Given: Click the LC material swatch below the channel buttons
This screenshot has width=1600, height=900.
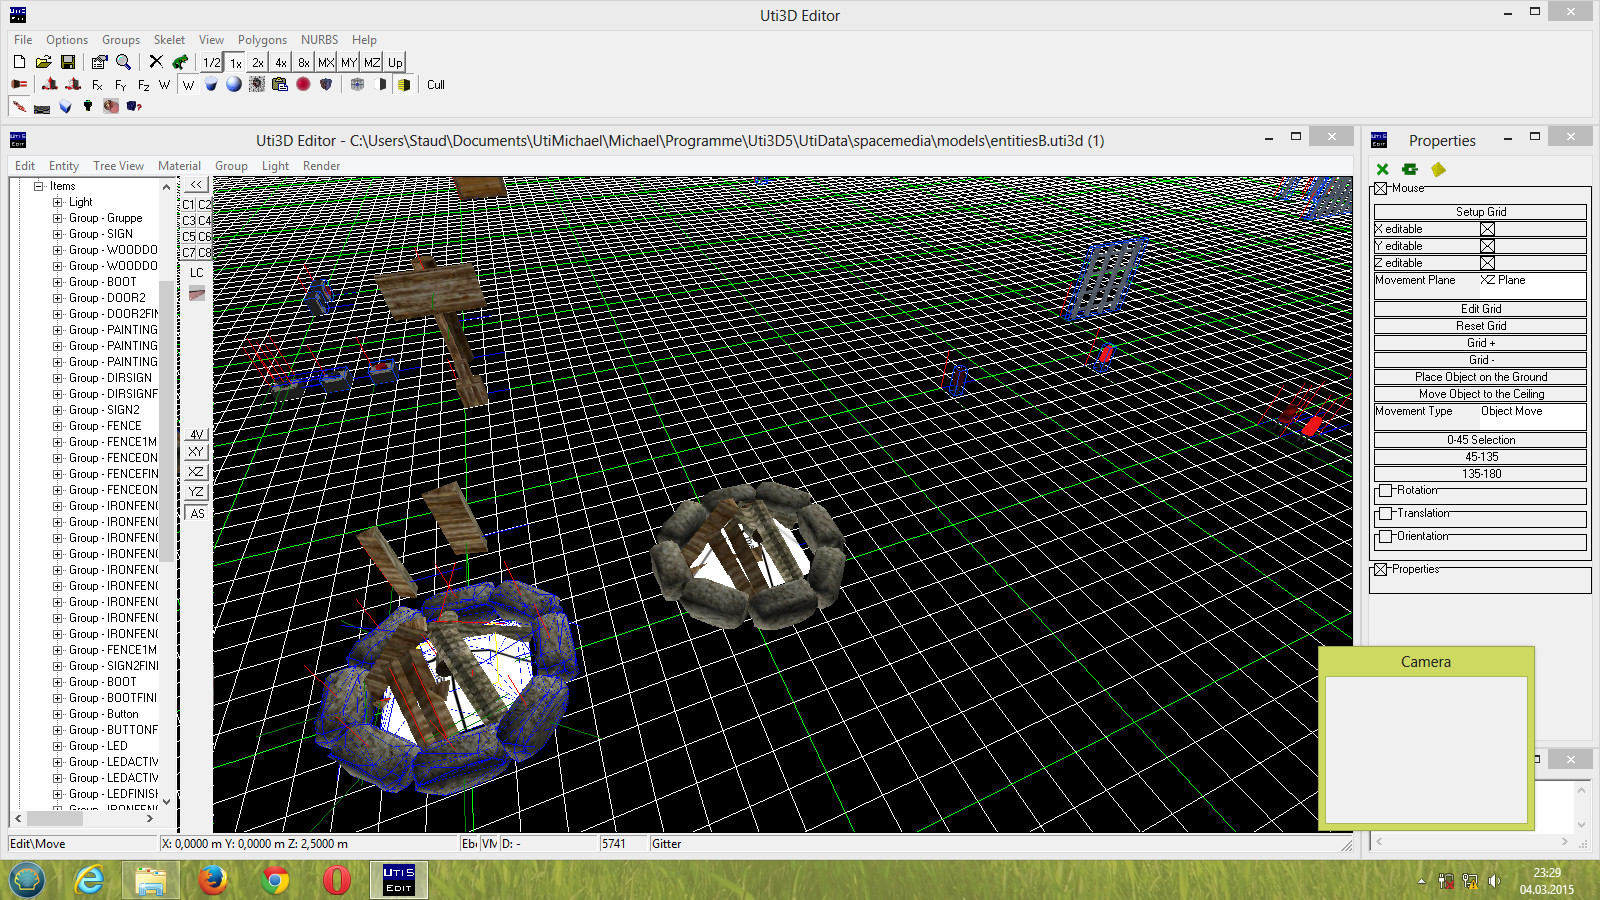Looking at the screenshot, I should click(195, 293).
